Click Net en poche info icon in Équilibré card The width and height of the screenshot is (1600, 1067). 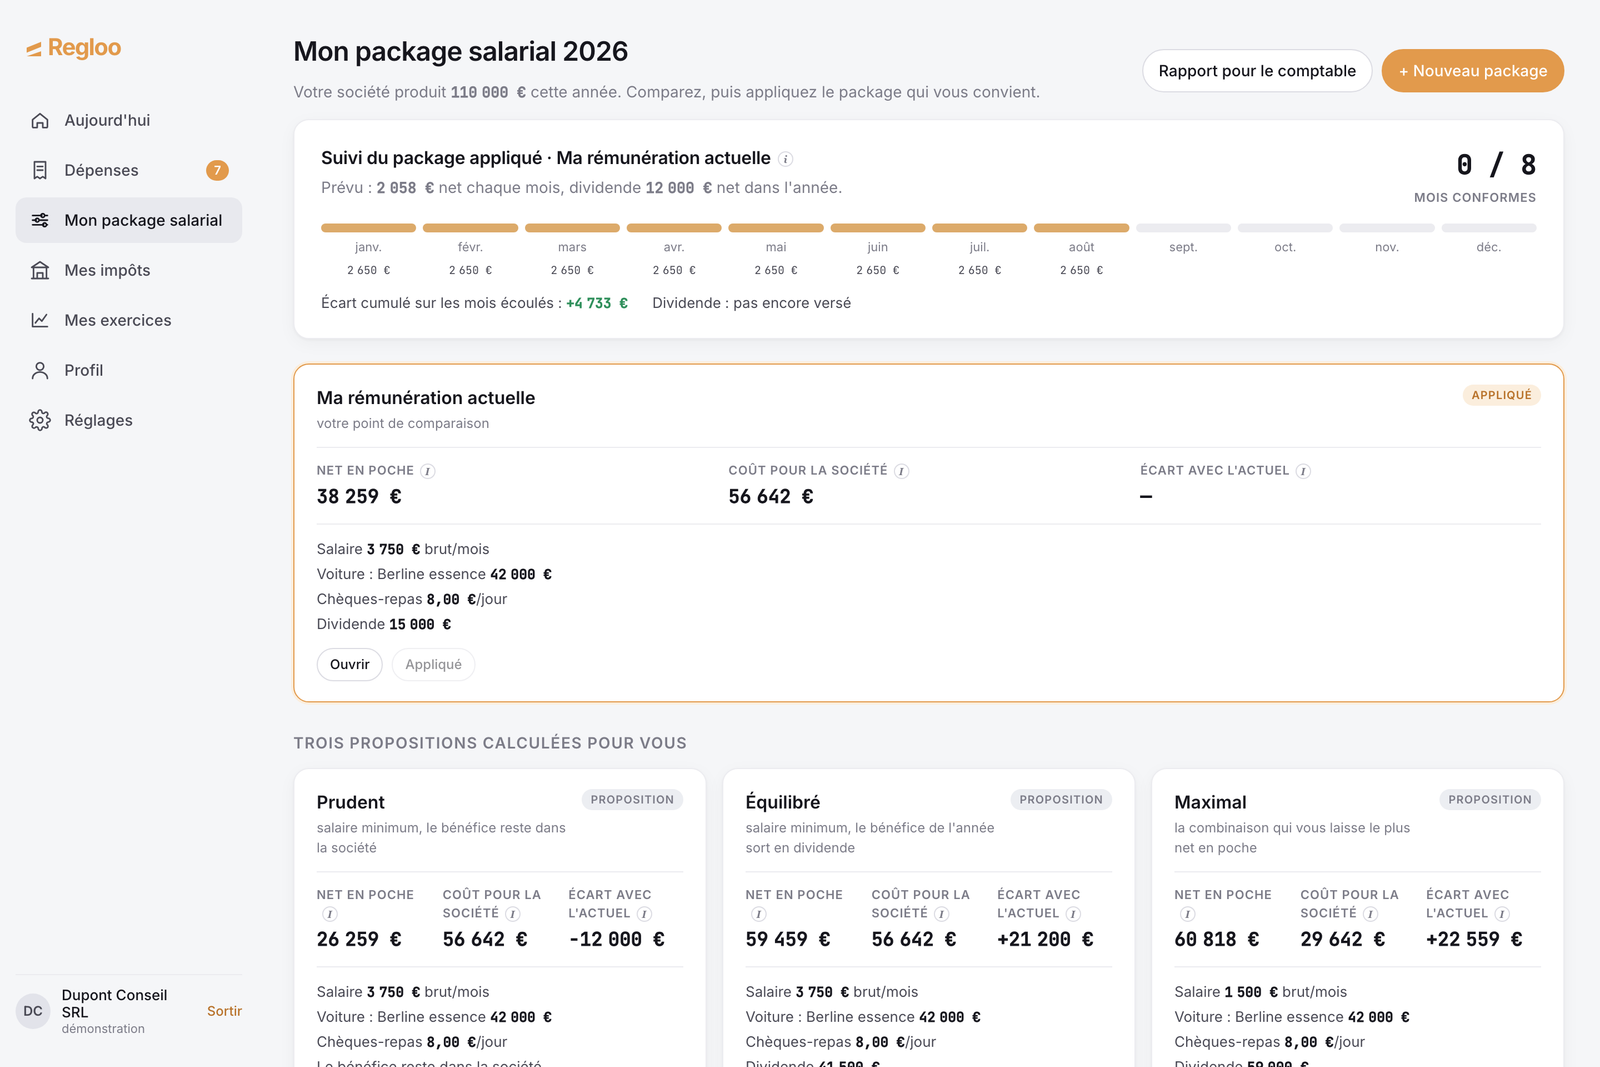pos(759,914)
